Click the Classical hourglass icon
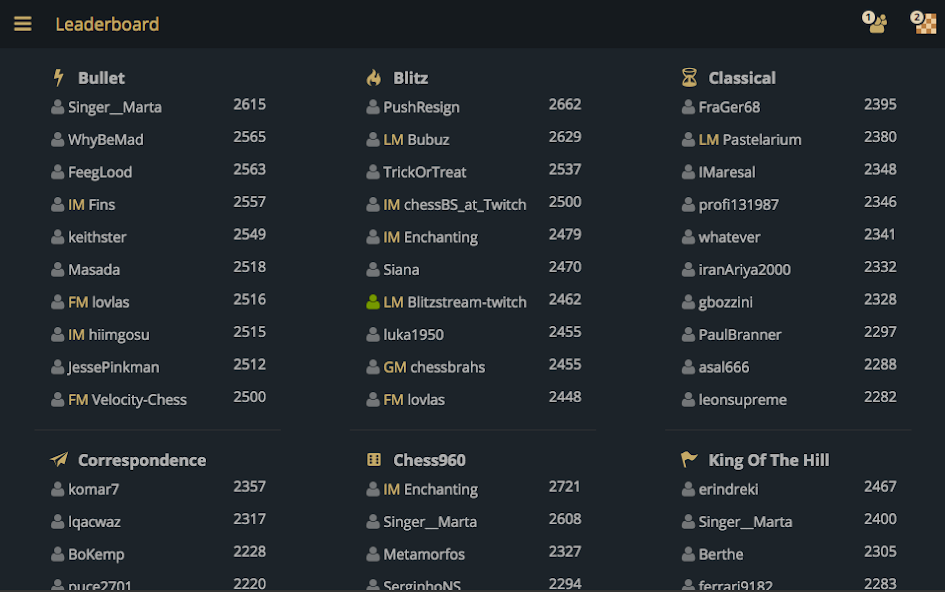This screenshot has width=945, height=592. click(688, 77)
